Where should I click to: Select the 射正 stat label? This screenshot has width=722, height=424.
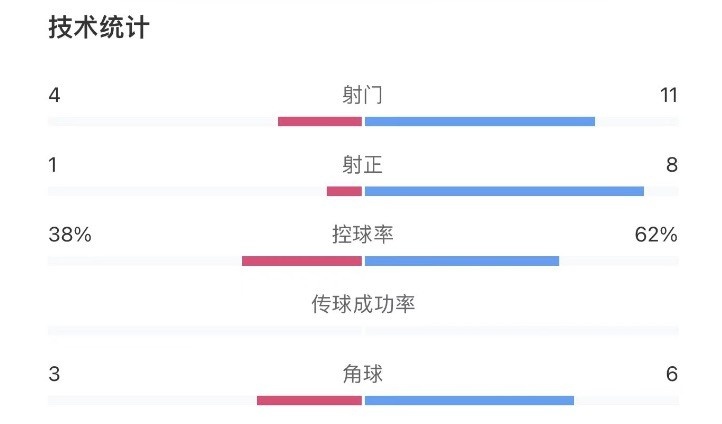[x=362, y=165]
